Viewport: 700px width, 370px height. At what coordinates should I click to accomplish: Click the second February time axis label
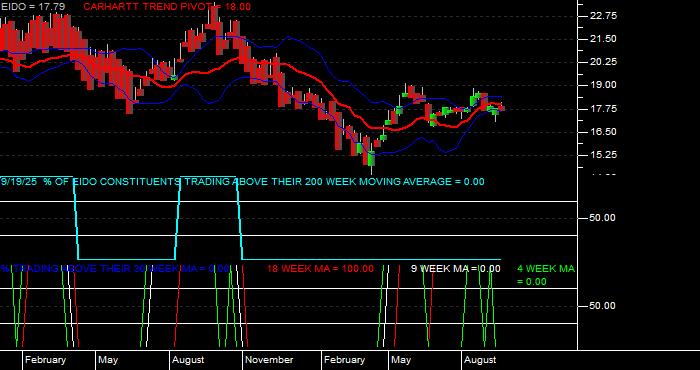click(x=344, y=360)
